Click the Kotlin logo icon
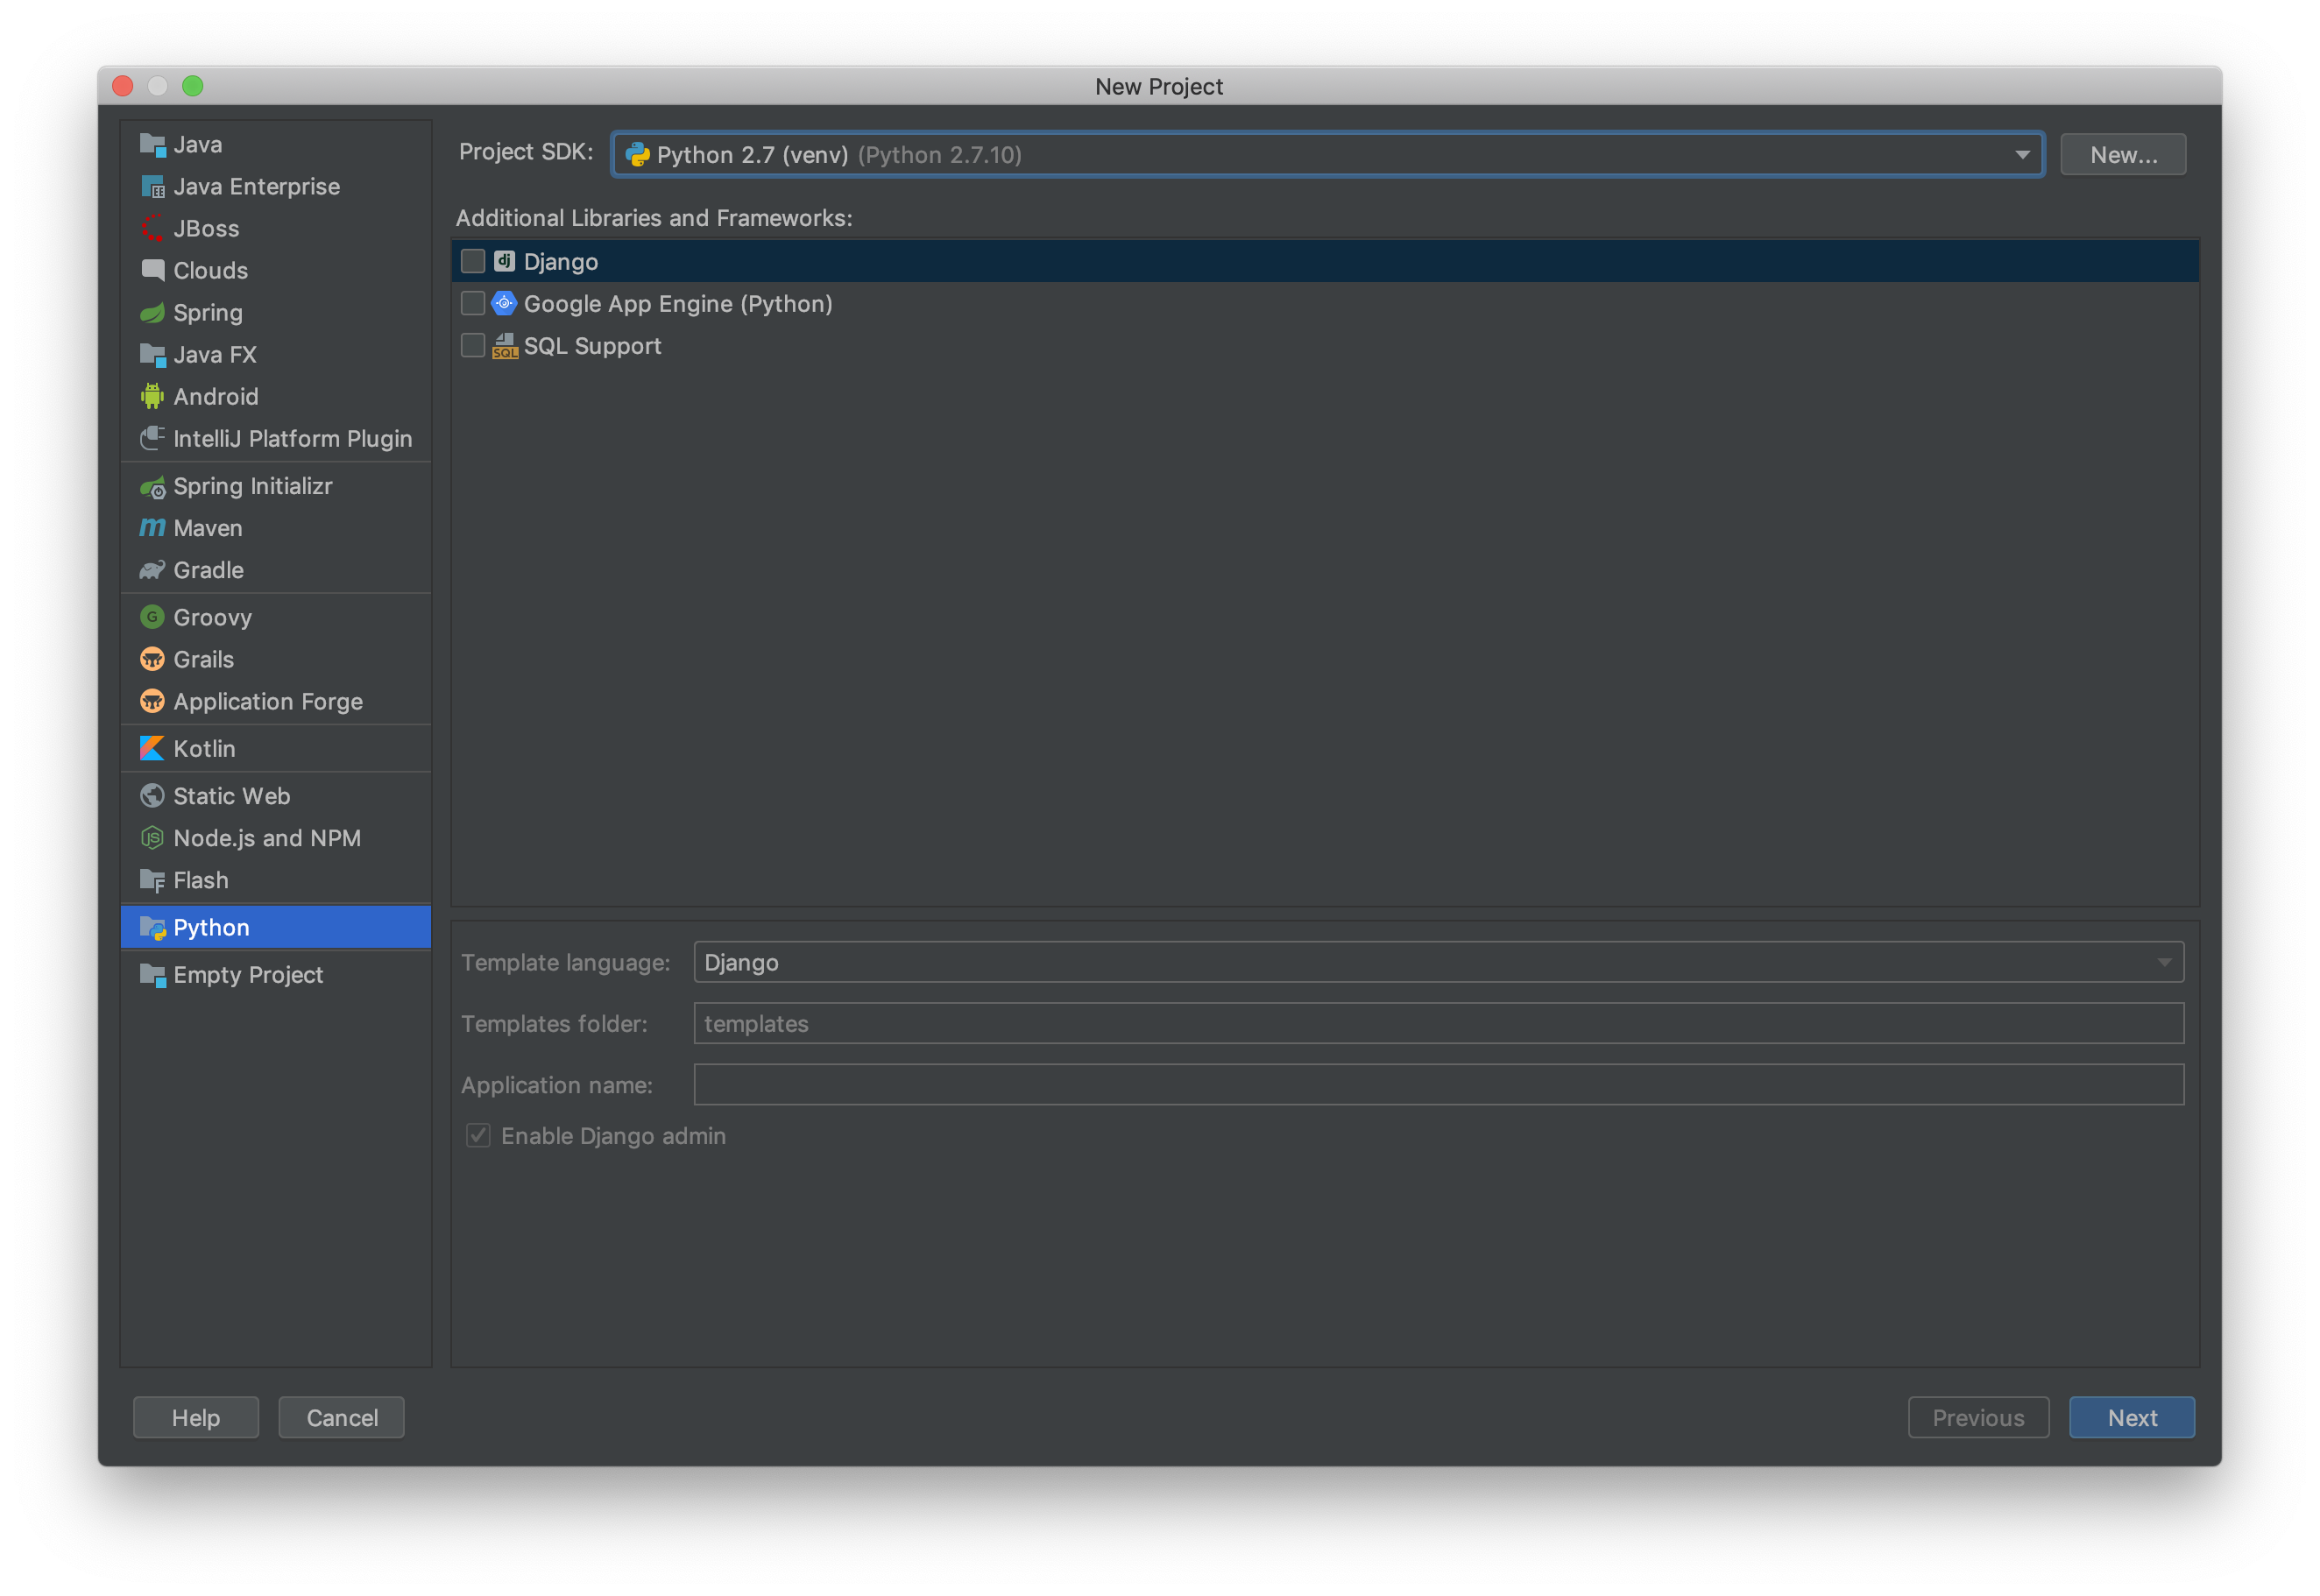The width and height of the screenshot is (2320, 1596). pos(152,748)
